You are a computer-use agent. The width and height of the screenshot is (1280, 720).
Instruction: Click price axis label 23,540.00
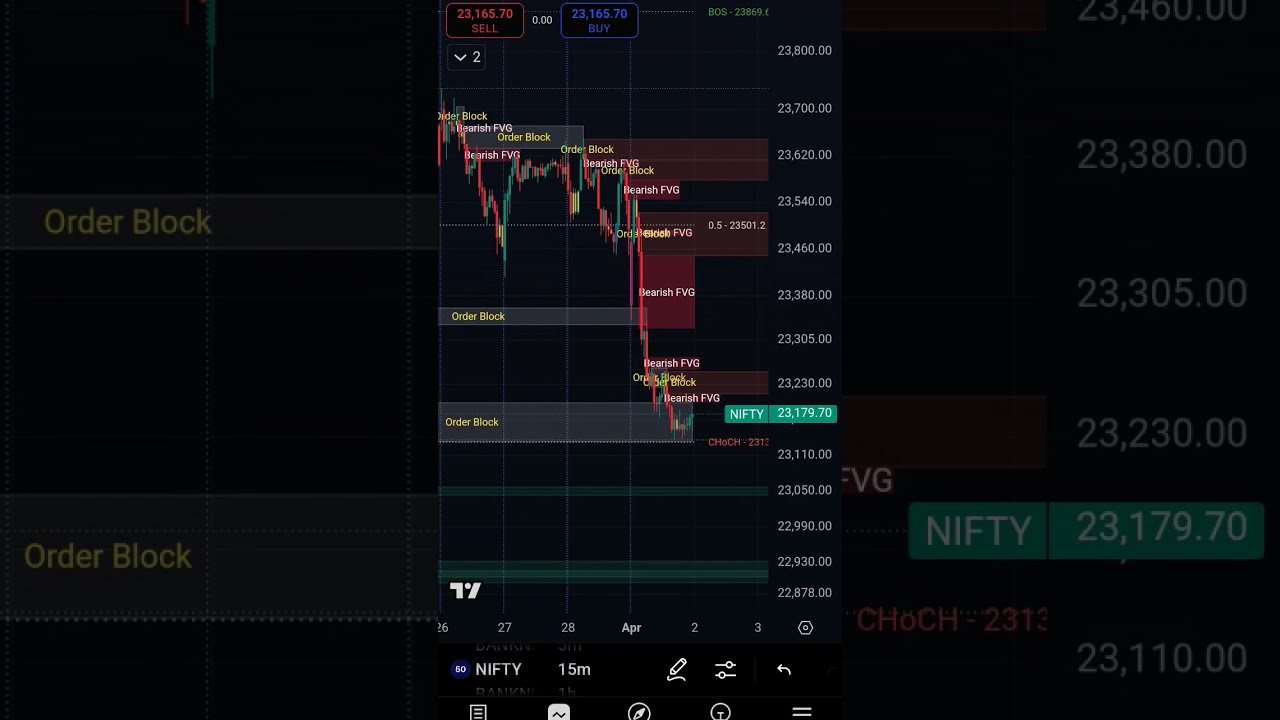pos(804,201)
